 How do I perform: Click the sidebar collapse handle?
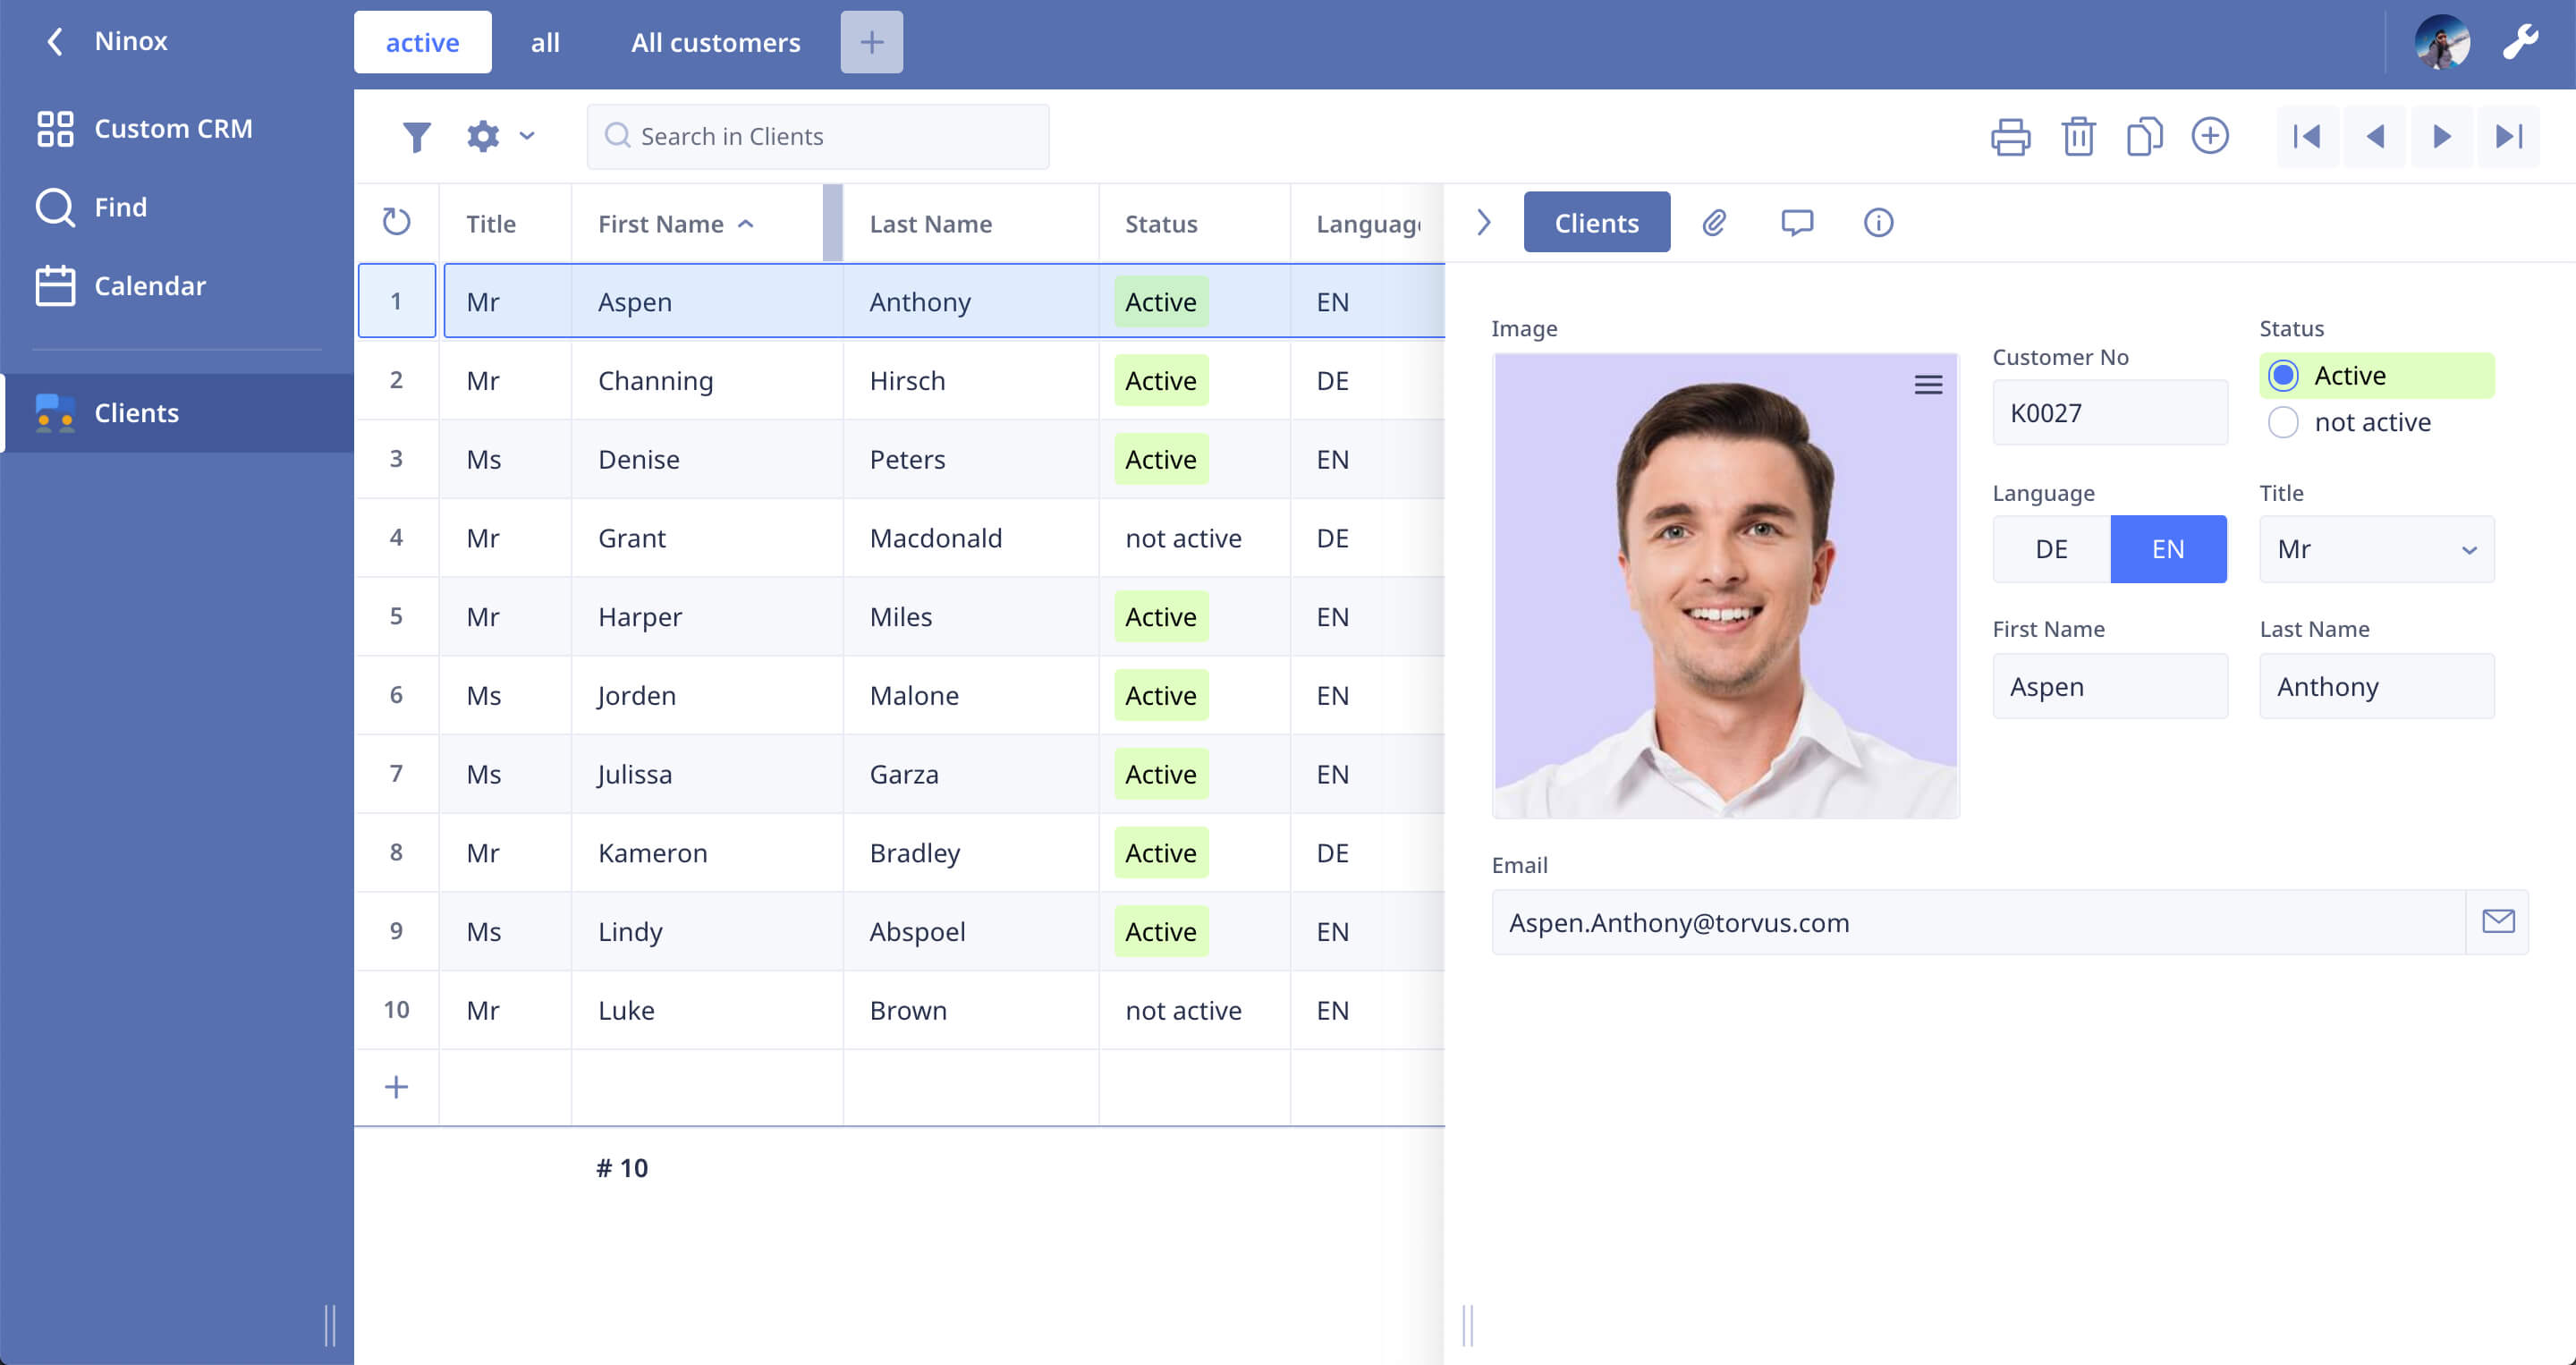tap(330, 1325)
